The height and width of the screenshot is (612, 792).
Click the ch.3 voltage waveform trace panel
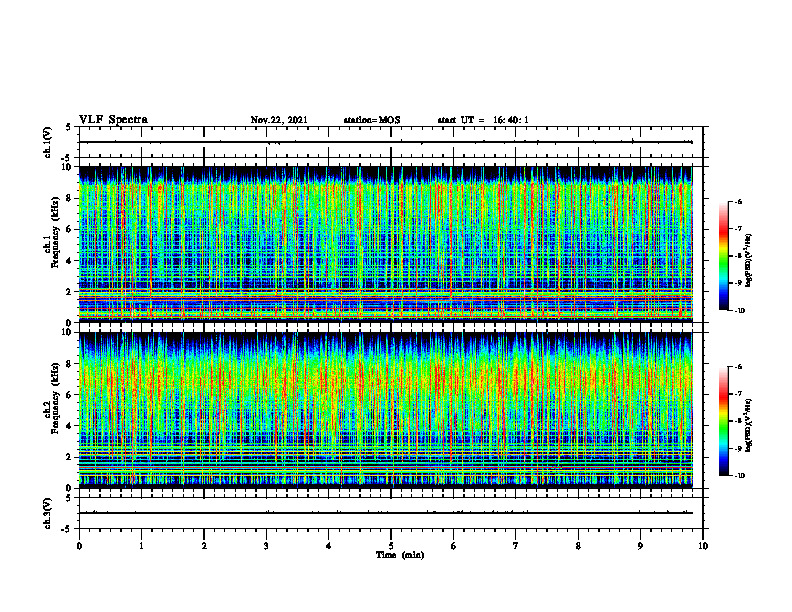click(x=391, y=513)
